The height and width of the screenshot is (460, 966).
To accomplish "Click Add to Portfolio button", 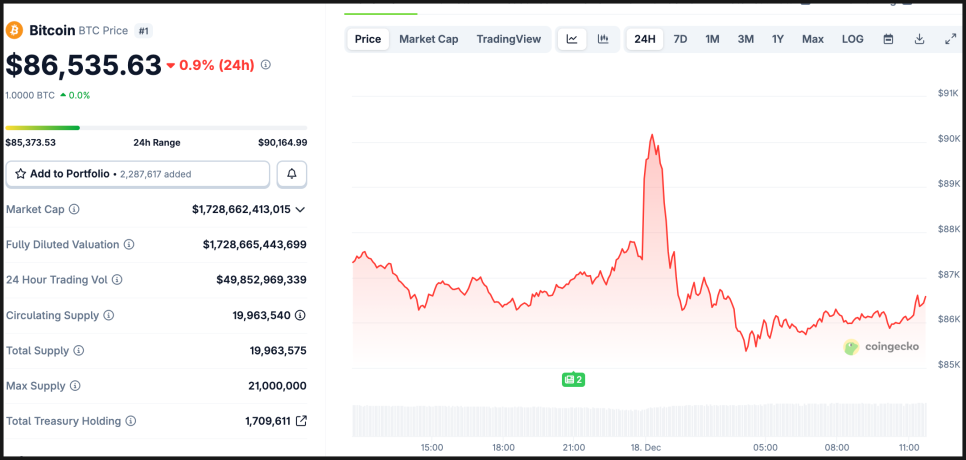I will [138, 174].
